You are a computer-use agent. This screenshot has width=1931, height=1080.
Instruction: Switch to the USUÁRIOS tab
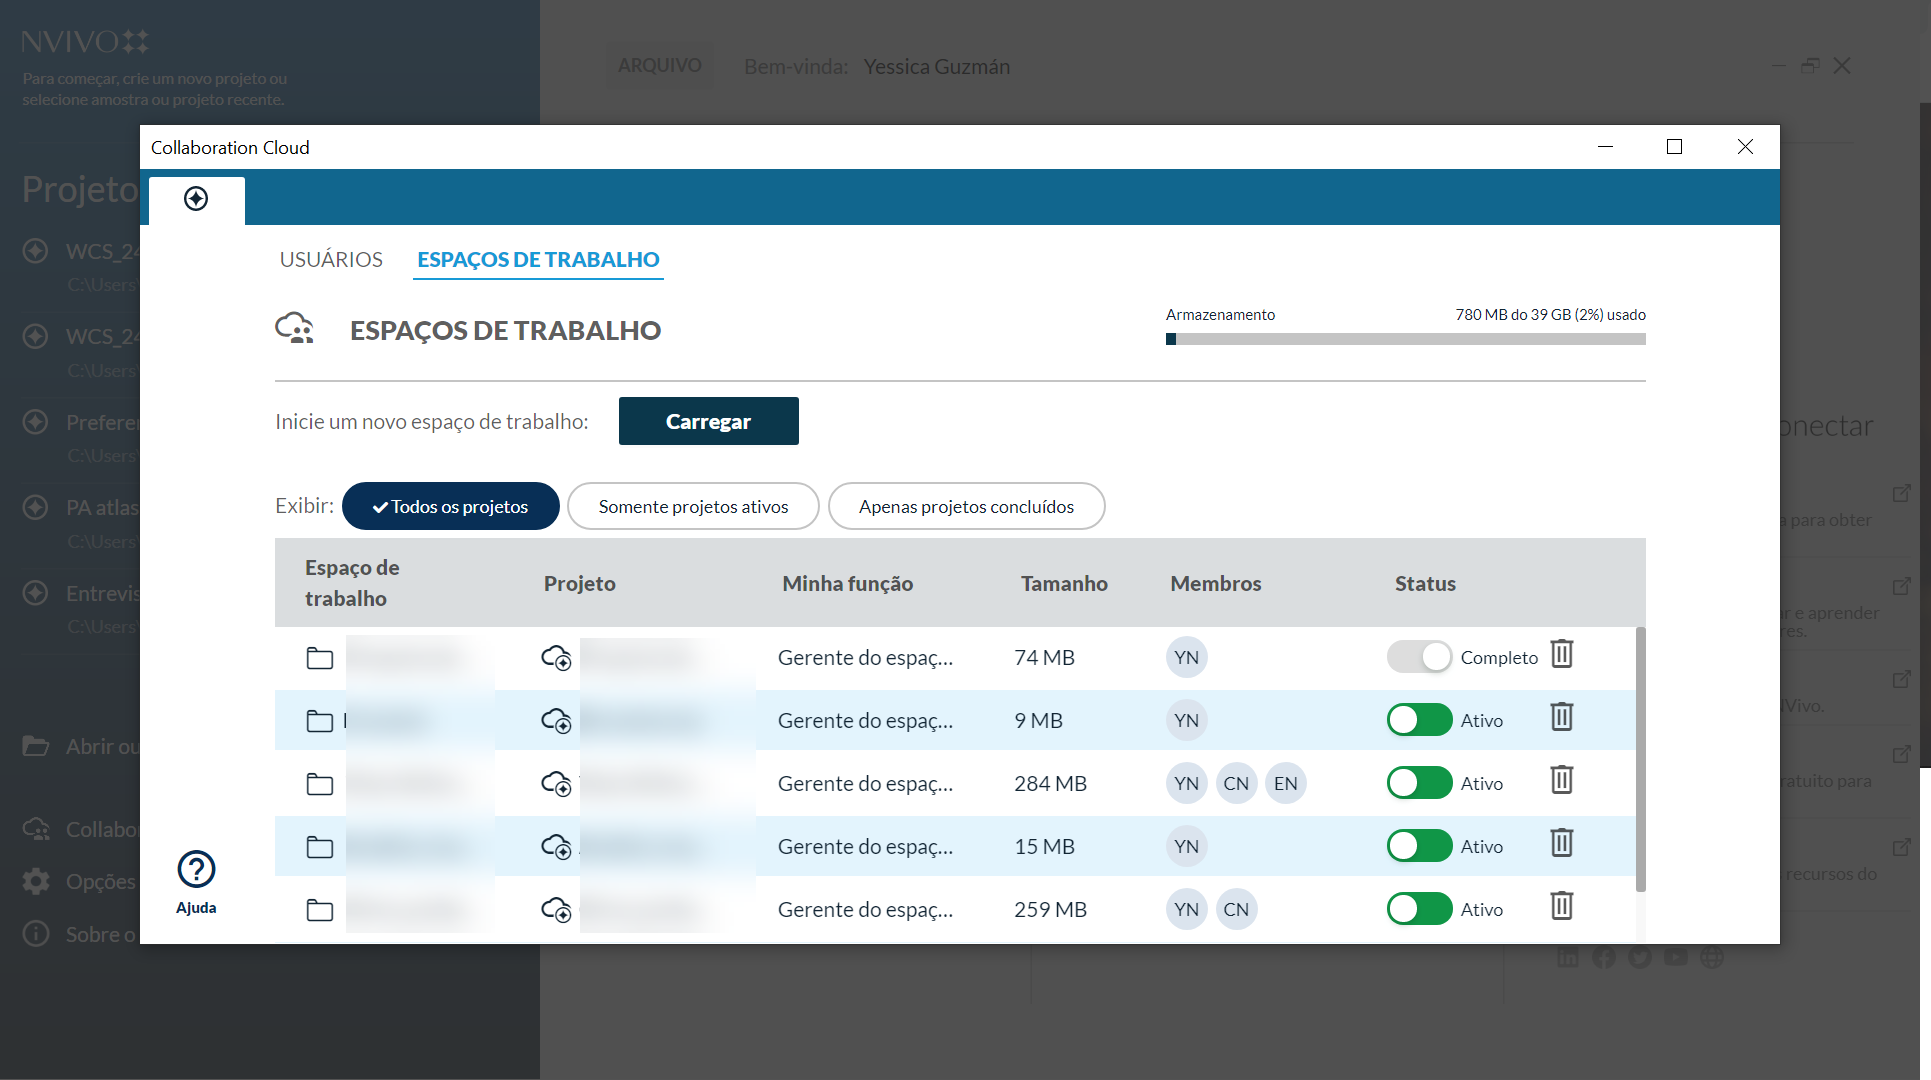[331, 260]
